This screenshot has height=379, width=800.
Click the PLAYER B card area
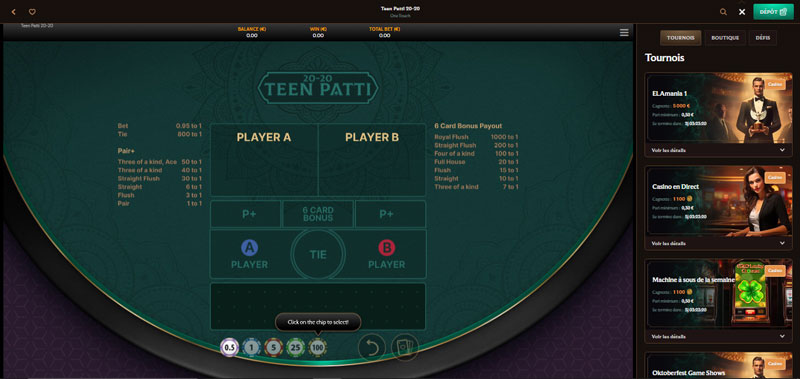coord(372,160)
